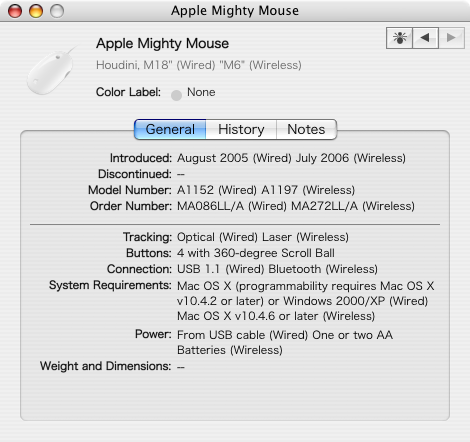
Task: Close the Apple Mighty Mouse window
Action: tap(15, 11)
